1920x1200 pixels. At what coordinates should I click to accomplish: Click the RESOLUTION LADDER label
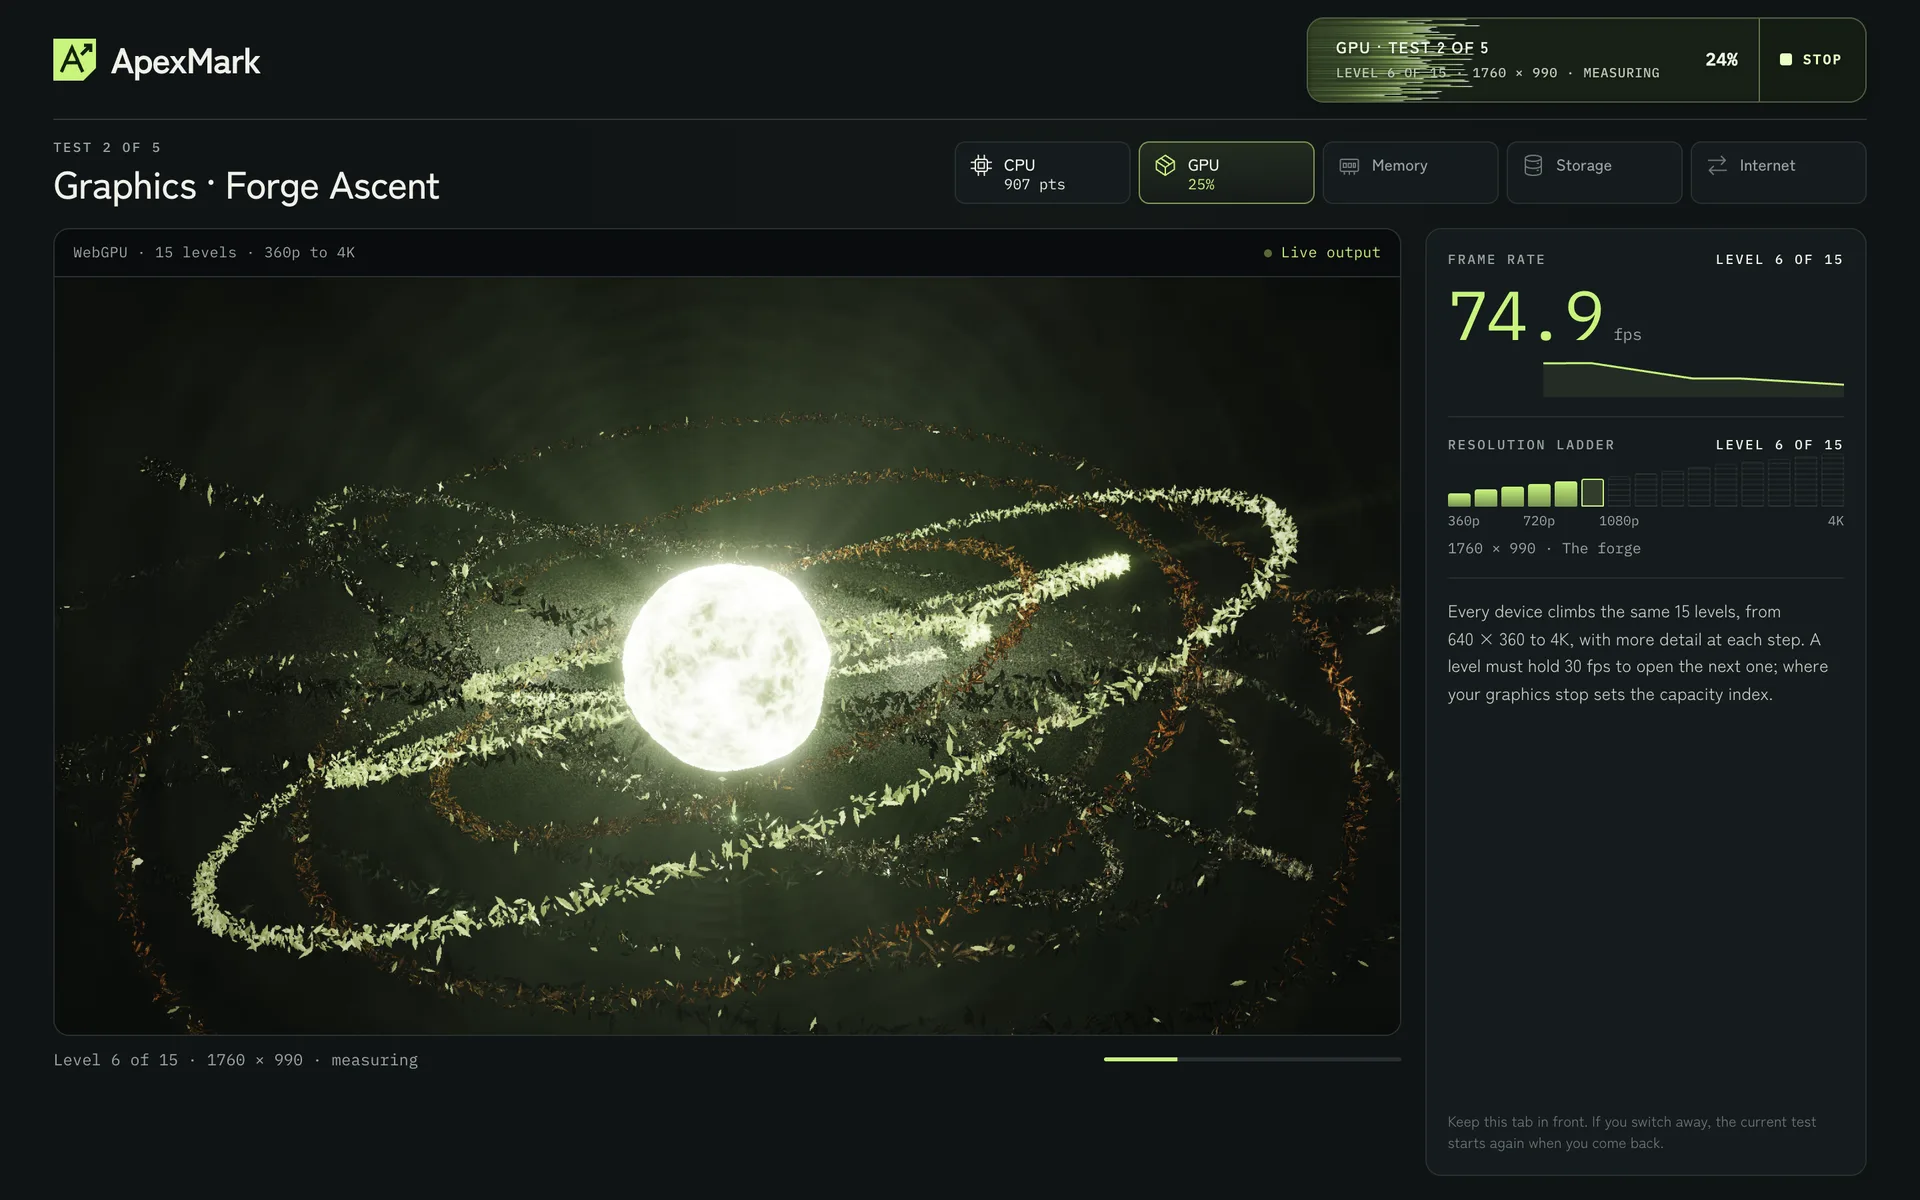pyautogui.click(x=1531, y=445)
